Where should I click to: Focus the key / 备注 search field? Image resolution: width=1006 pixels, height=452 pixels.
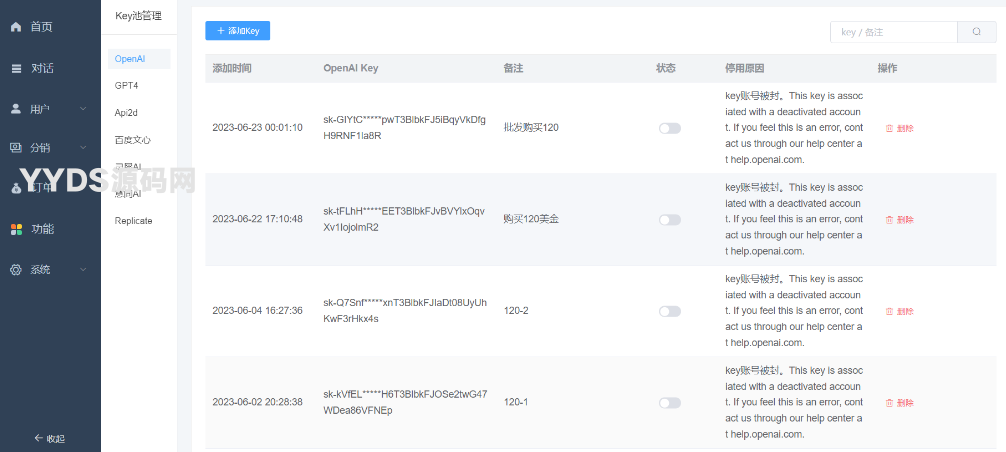[893, 32]
